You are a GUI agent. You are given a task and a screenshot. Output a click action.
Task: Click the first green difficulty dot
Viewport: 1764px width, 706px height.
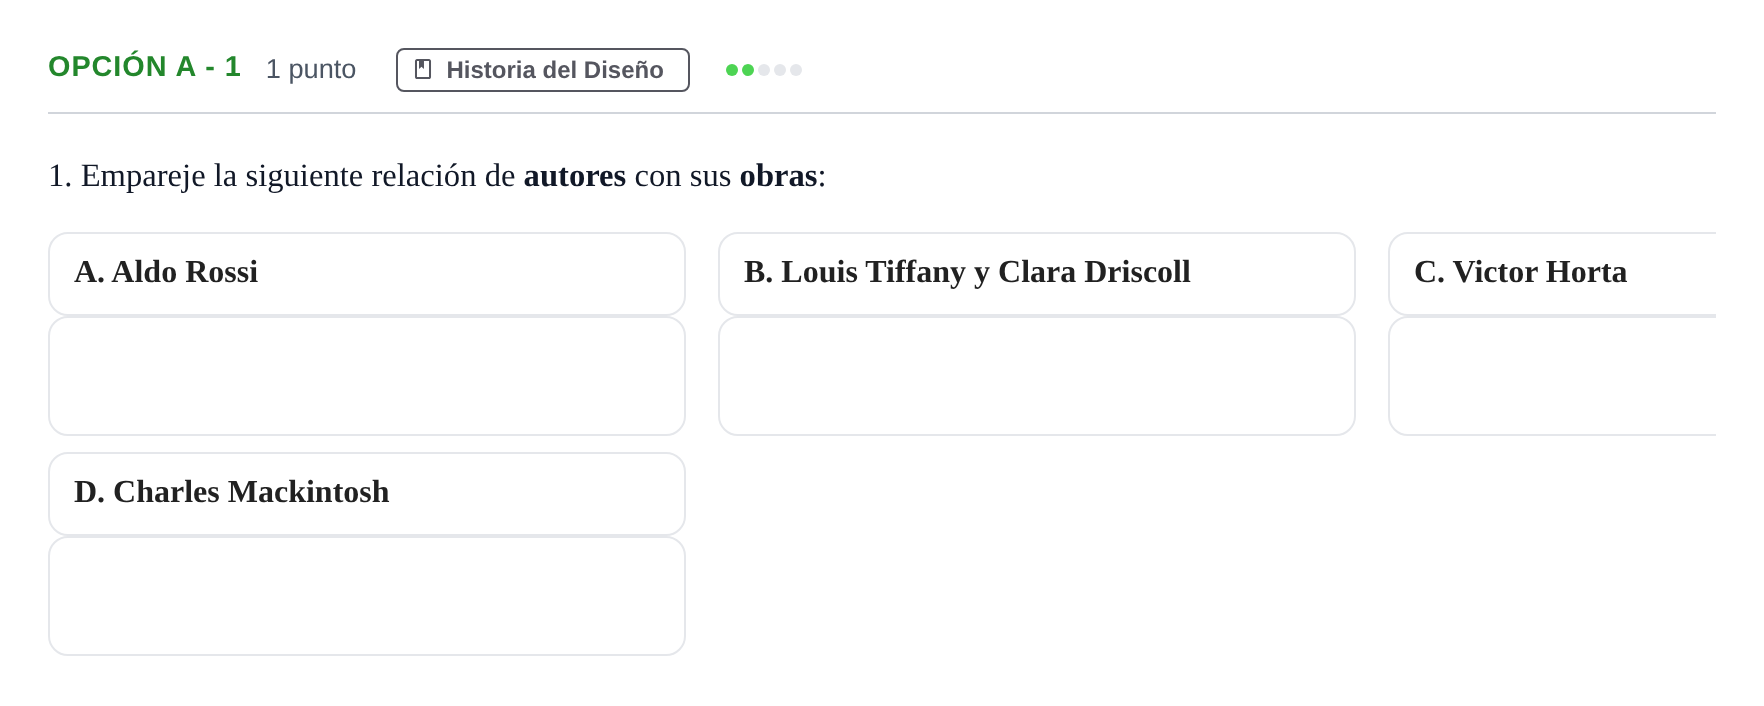pyautogui.click(x=732, y=70)
